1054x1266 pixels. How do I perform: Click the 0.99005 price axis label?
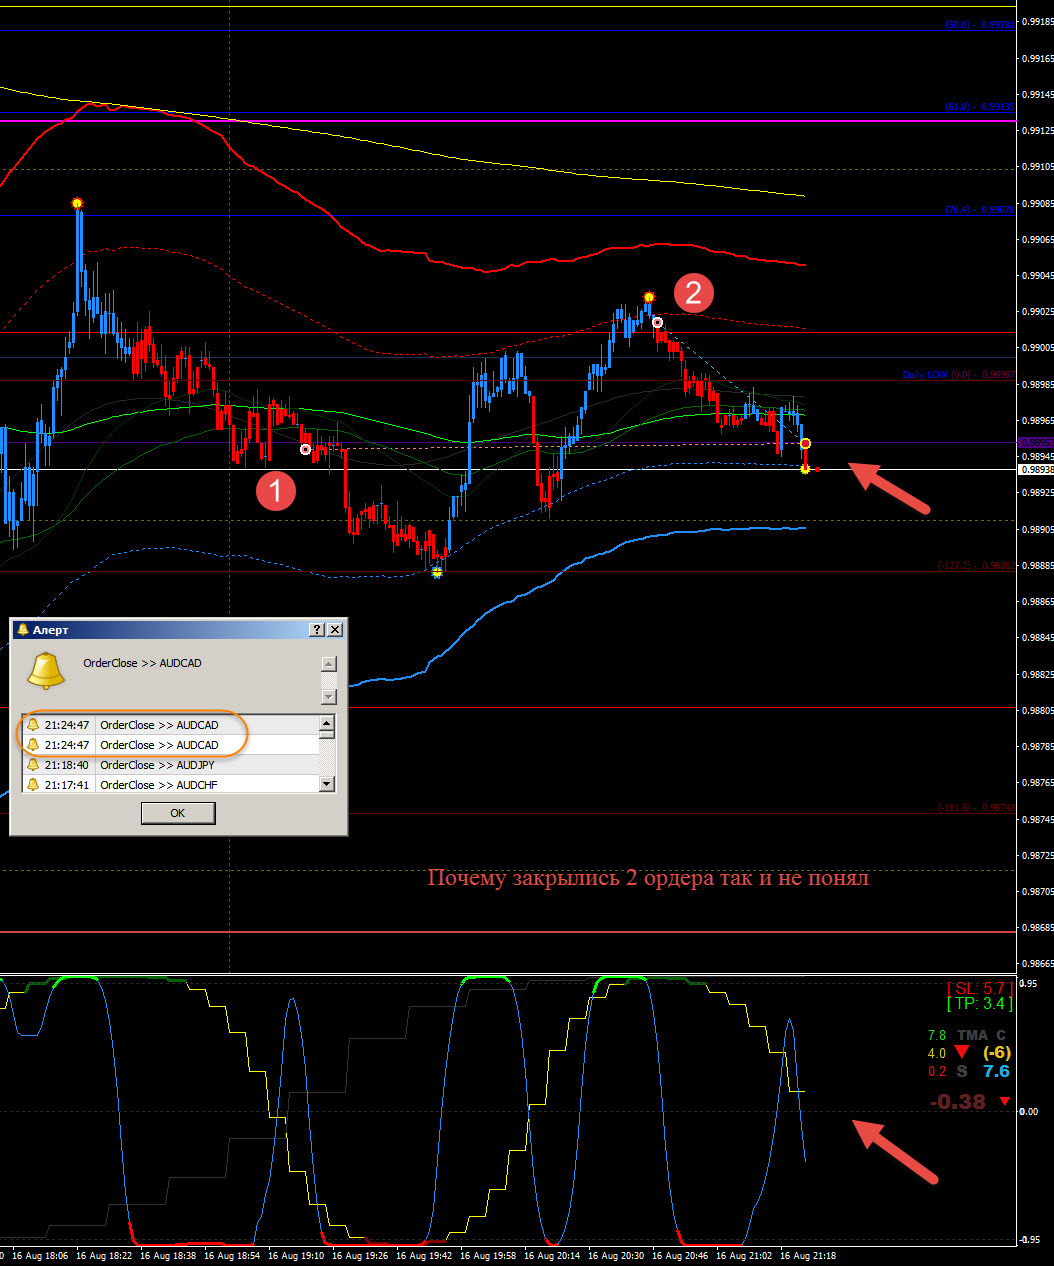coord(1037,348)
